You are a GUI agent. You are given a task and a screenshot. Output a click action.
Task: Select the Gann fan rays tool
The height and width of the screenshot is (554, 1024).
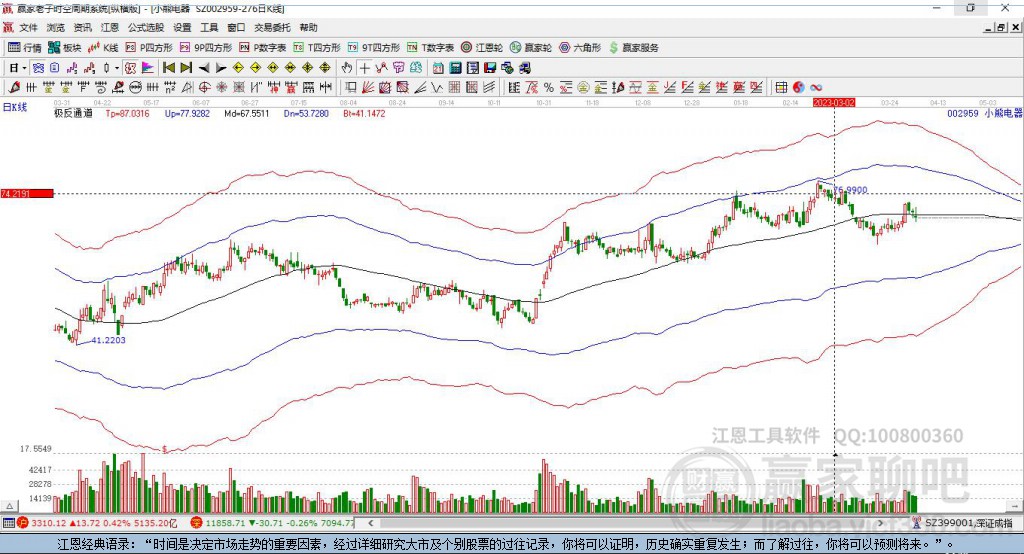pyautogui.click(x=369, y=87)
